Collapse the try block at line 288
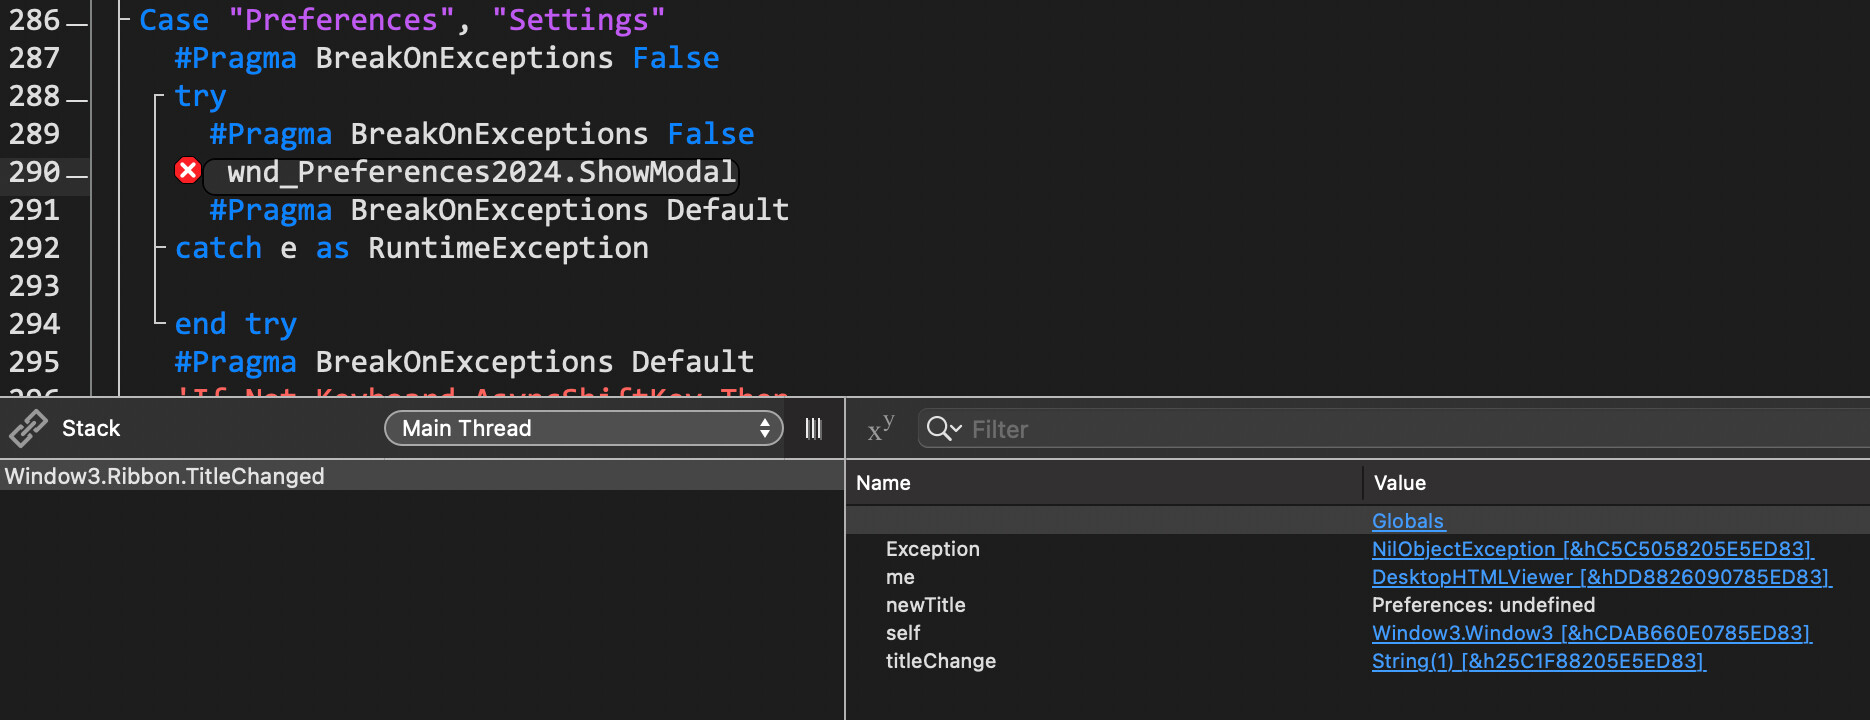The image size is (1870, 720). pos(159,97)
